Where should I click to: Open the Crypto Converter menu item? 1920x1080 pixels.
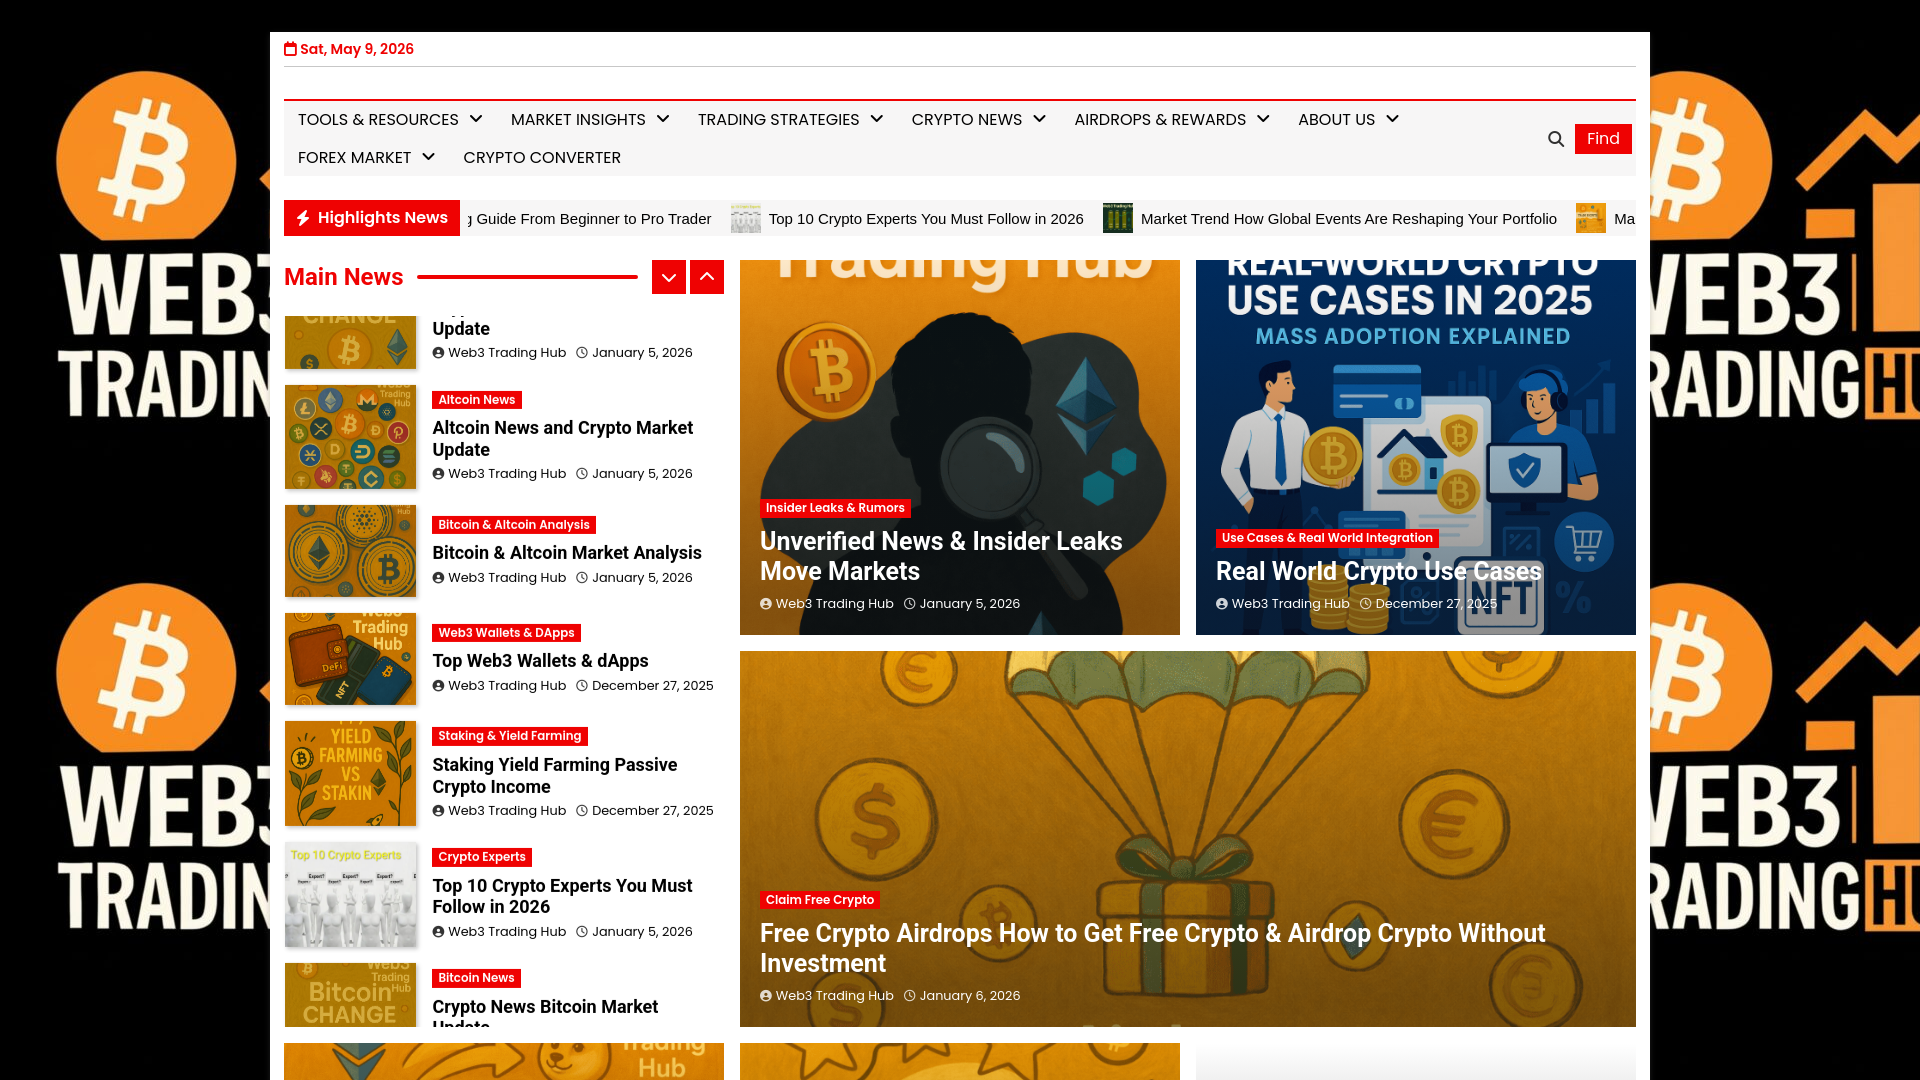(x=542, y=158)
